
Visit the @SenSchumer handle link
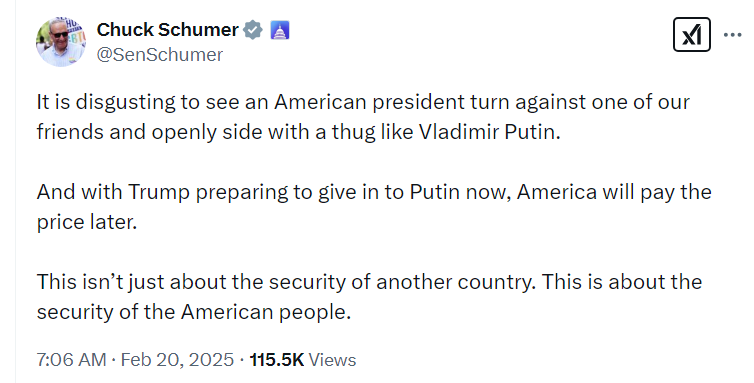(x=160, y=55)
